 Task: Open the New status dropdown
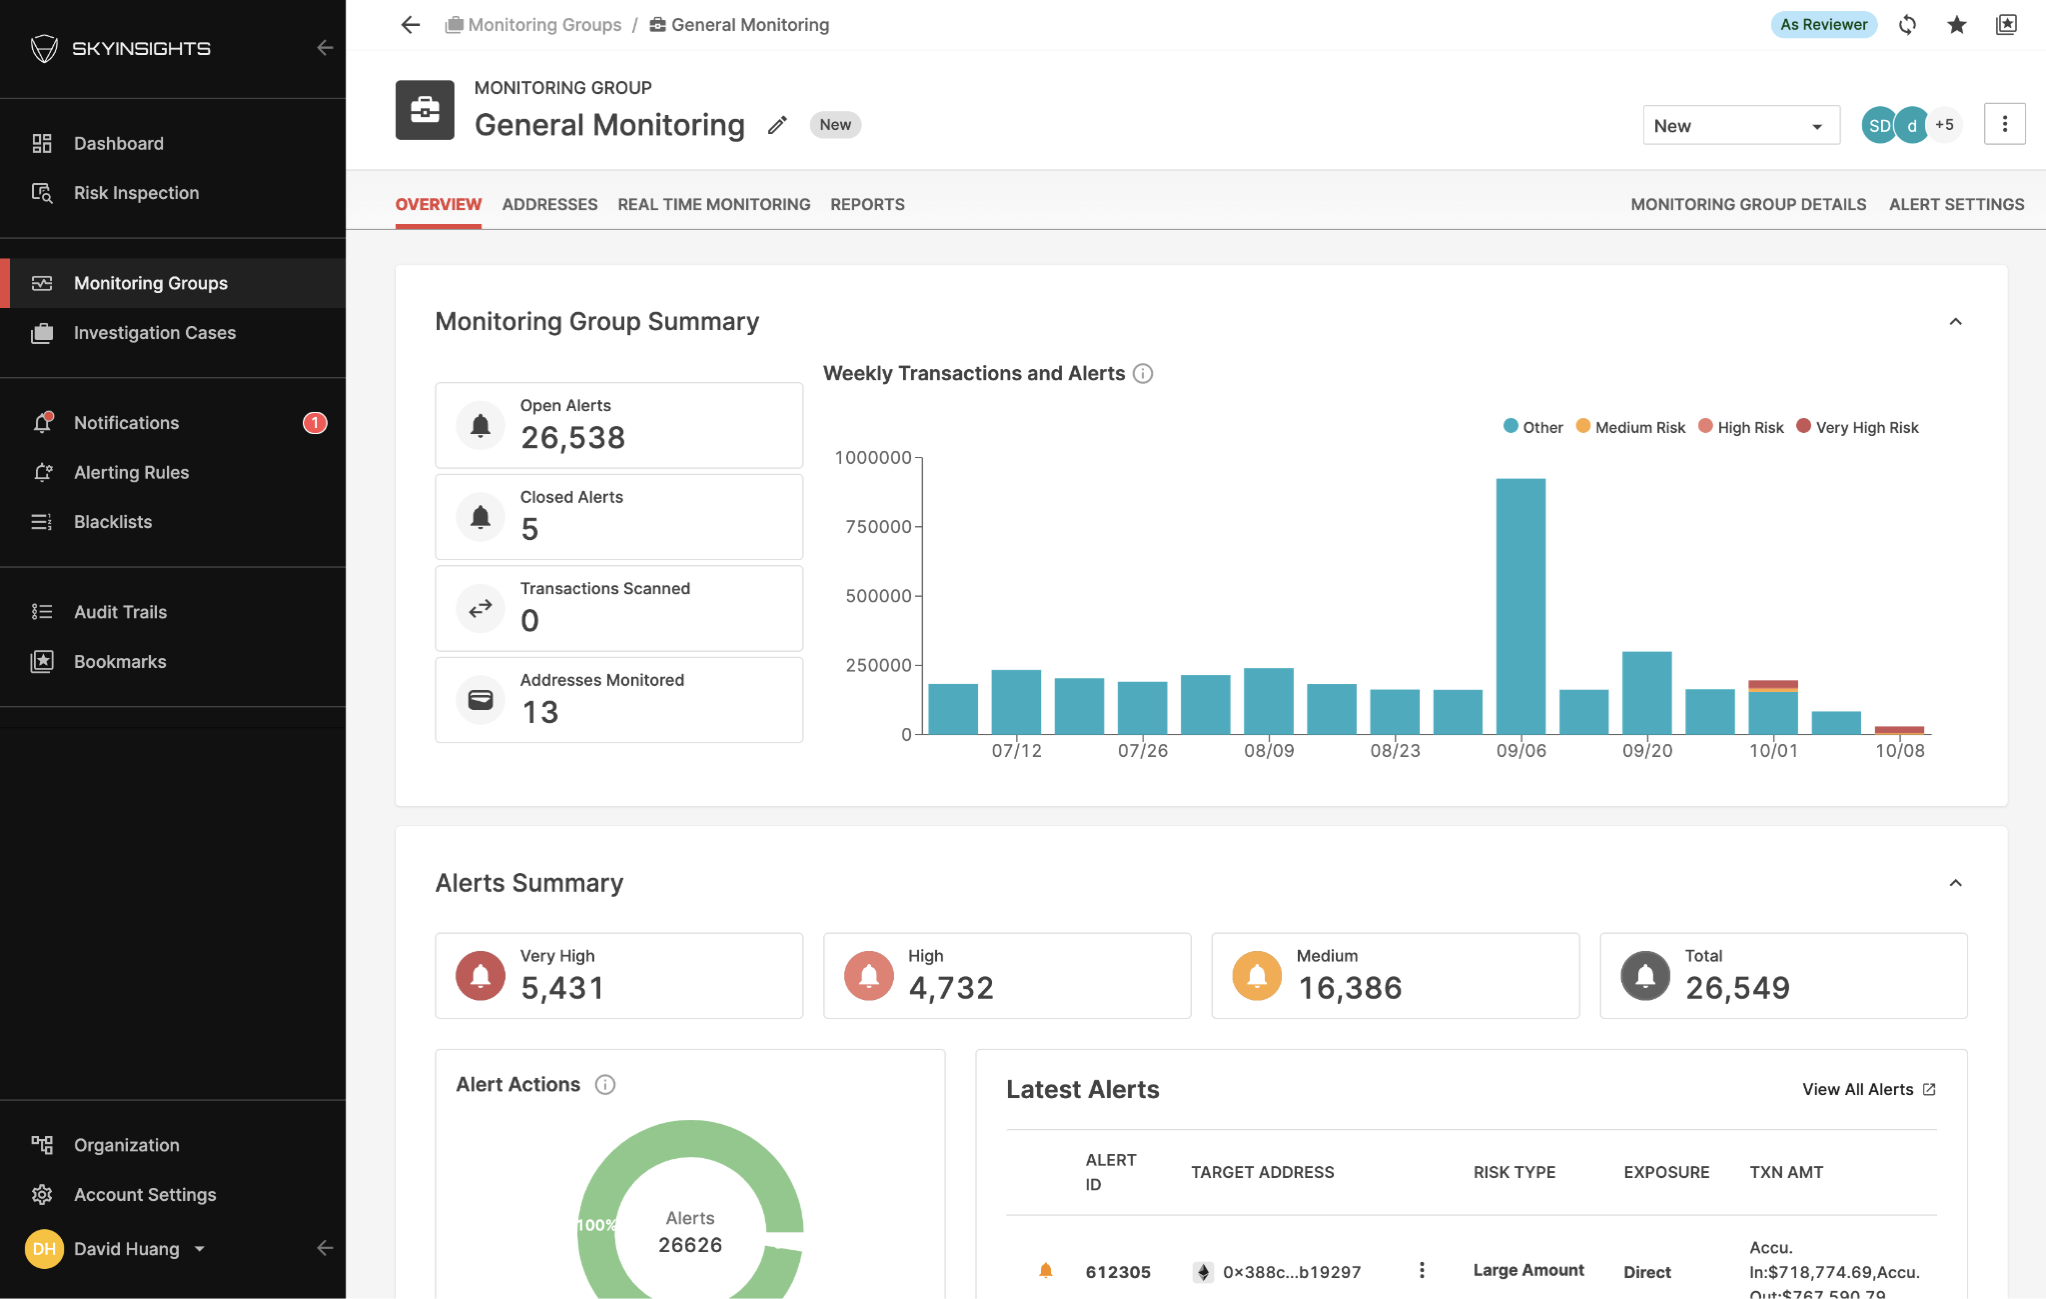pos(1741,126)
